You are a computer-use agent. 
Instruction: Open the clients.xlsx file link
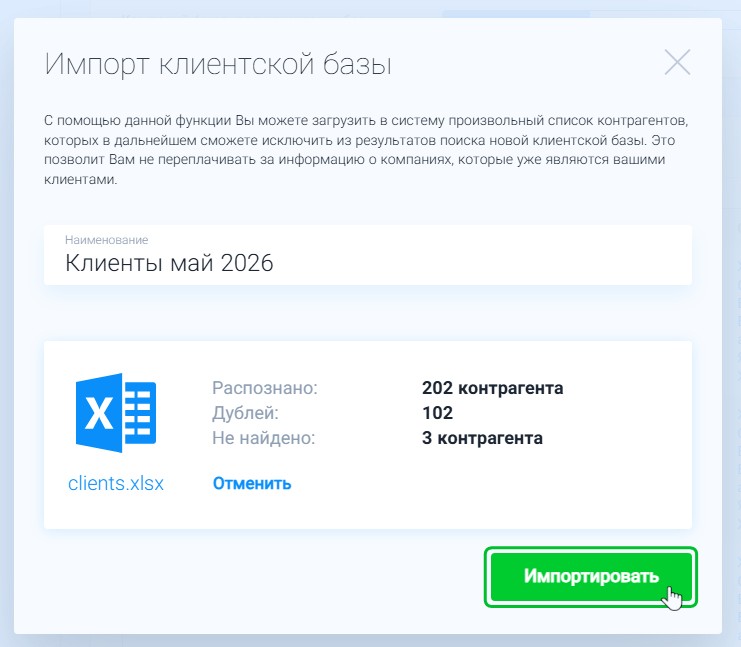click(116, 483)
